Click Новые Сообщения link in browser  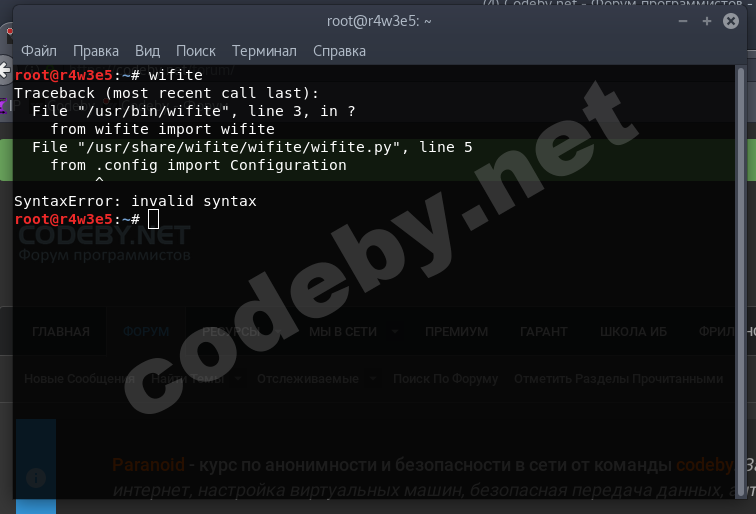tap(80, 379)
